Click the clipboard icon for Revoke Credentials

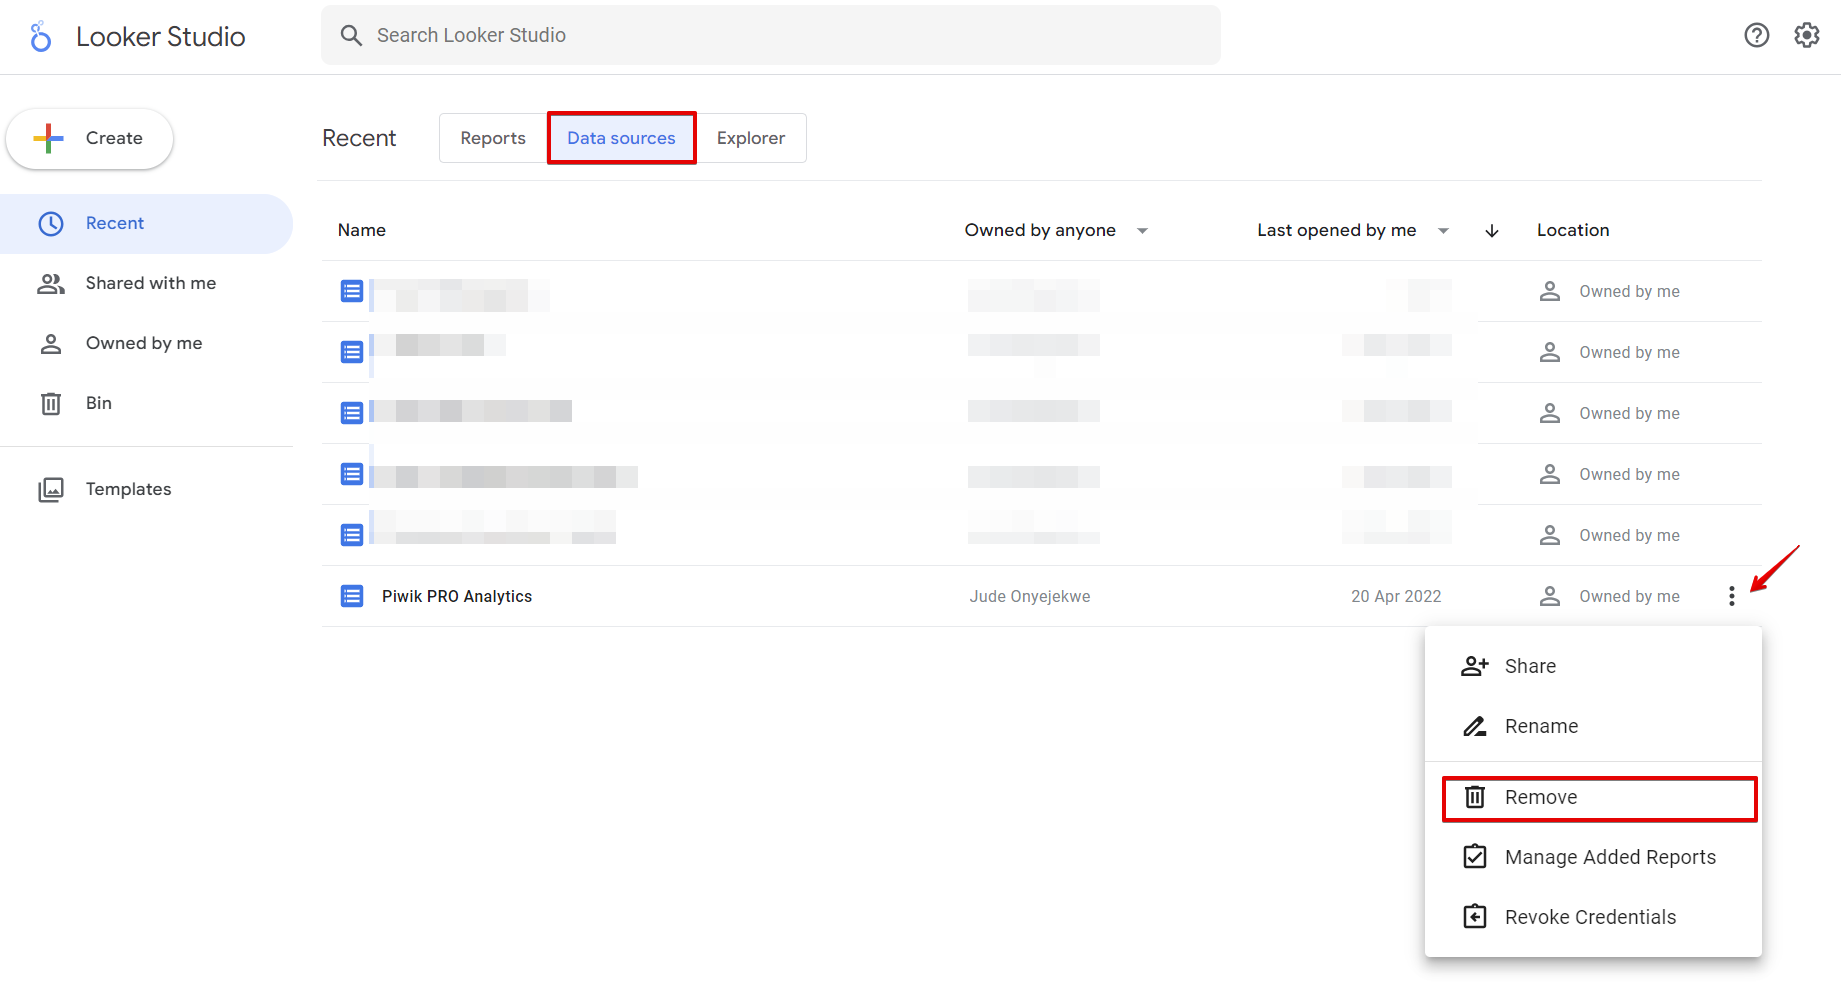[x=1475, y=917]
